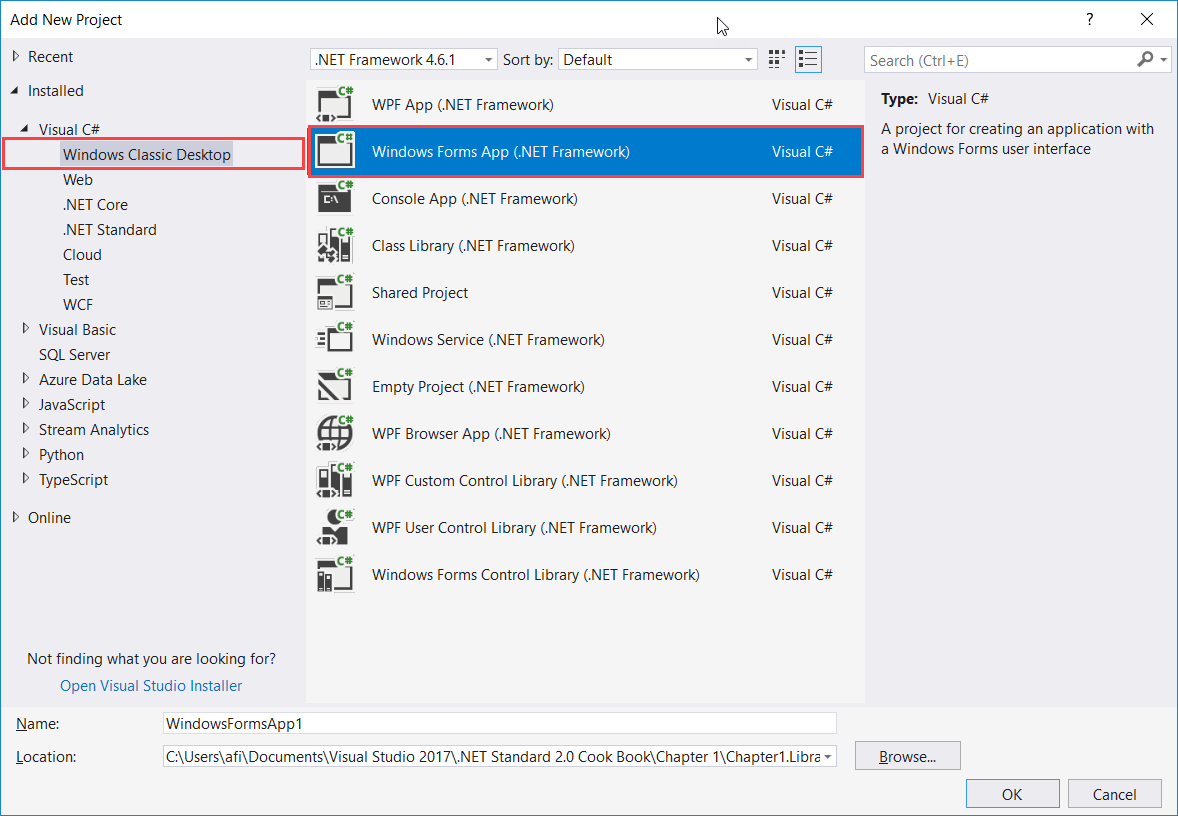The width and height of the screenshot is (1178, 816).
Task: Expand the Python node
Action: (26, 454)
